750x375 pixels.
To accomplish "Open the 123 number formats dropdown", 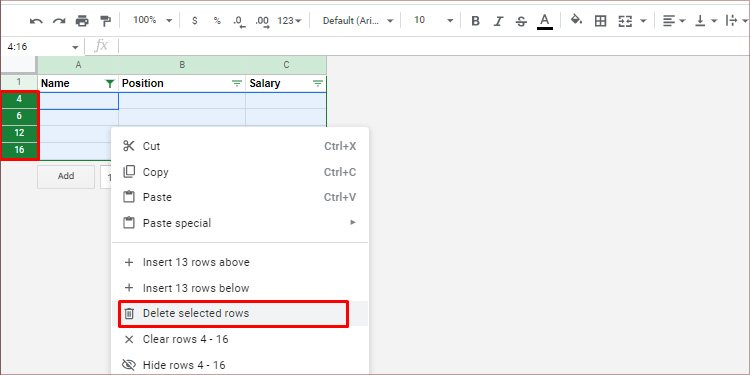I will coord(289,21).
